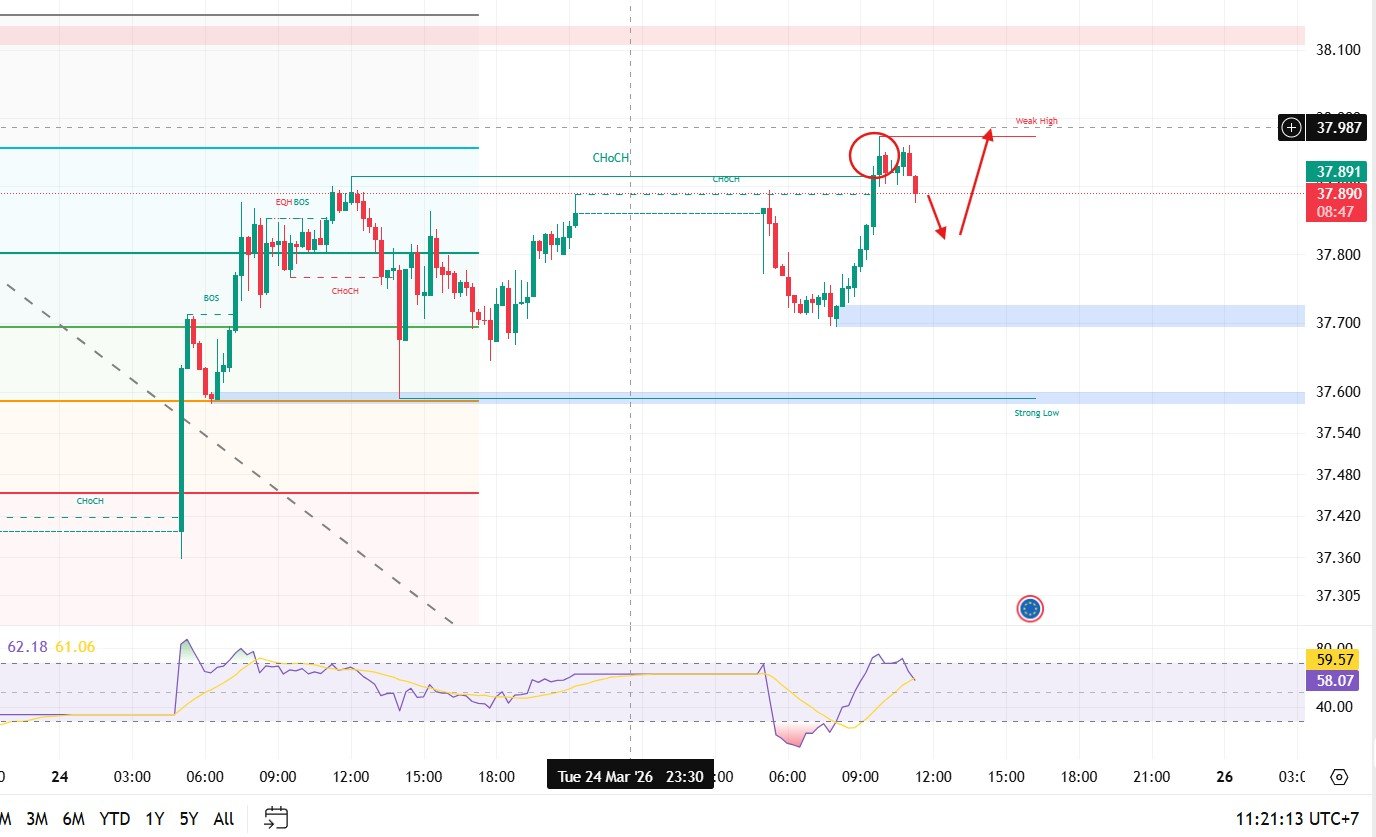Click the Weak High label
This screenshot has width=1376, height=837.
click(1036, 121)
